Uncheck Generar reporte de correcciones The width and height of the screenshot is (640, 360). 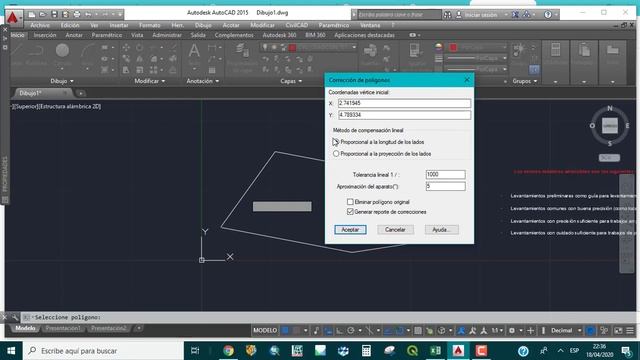coord(350,212)
